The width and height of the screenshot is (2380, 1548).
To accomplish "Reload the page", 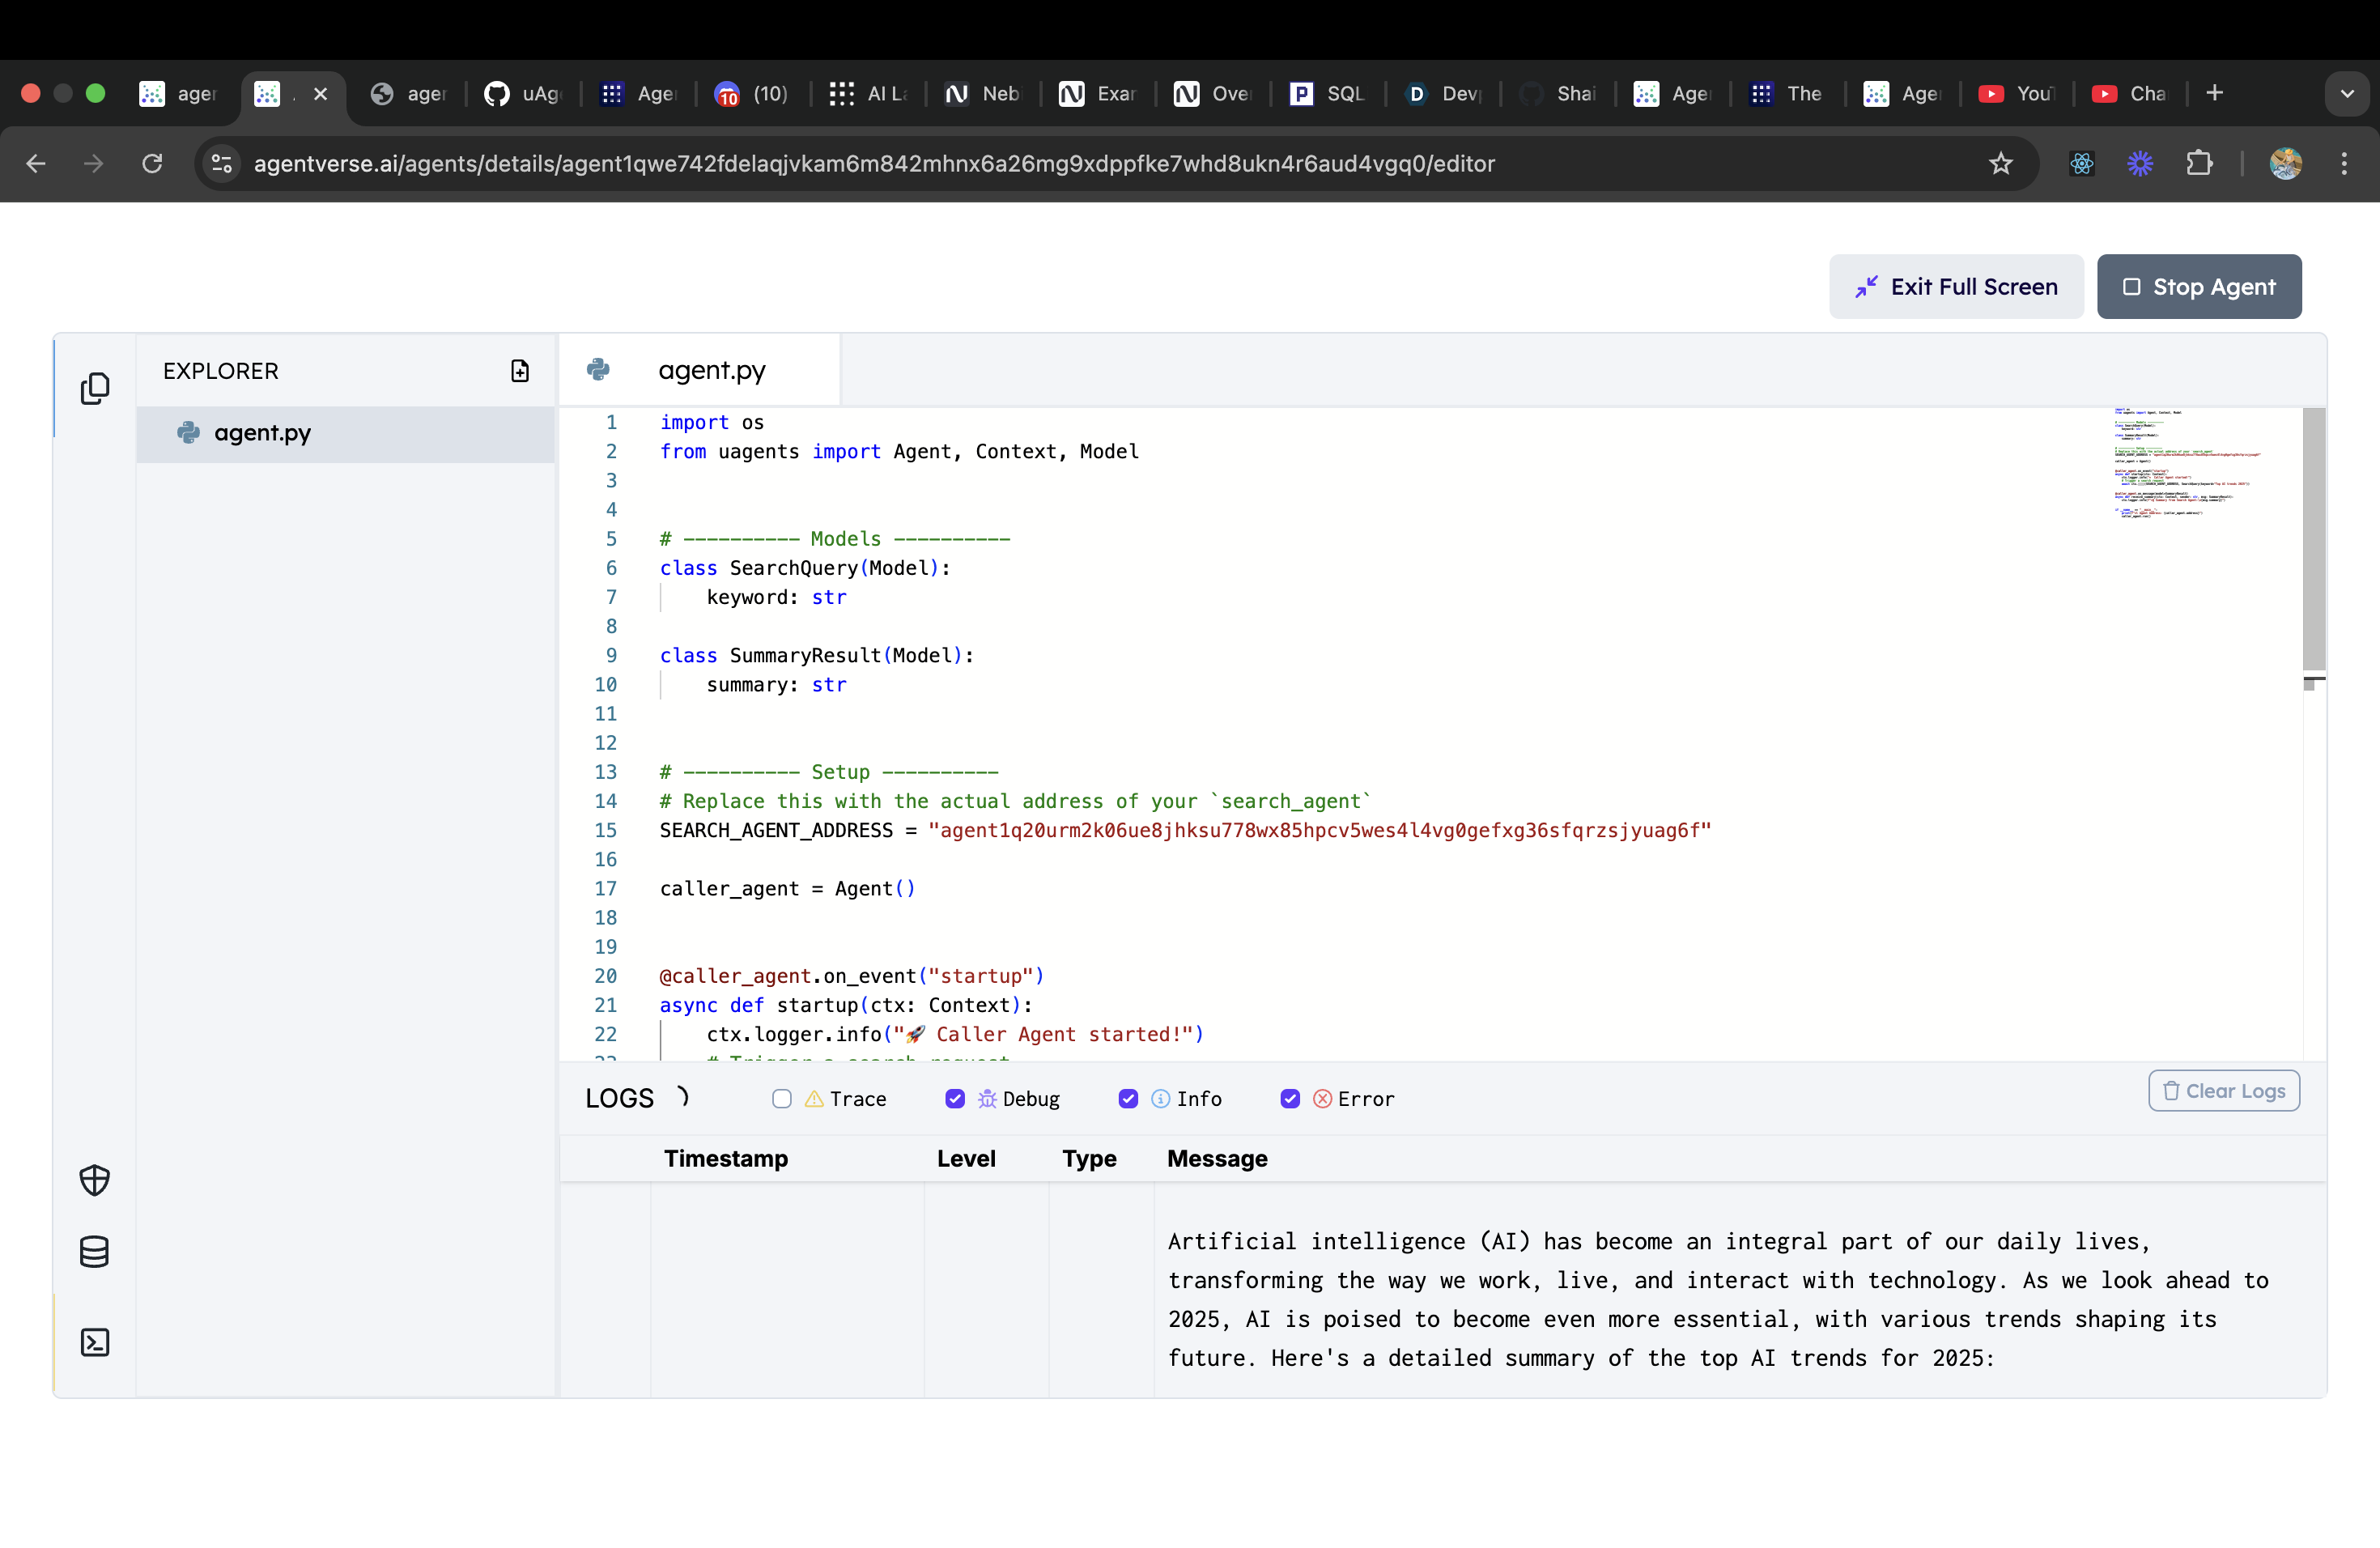I will pyautogui.click(x=152, y=163).
